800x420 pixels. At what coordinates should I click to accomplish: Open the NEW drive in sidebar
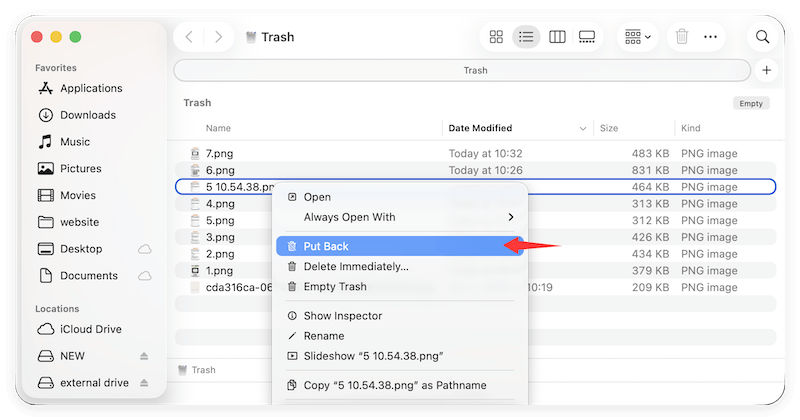pos(61,356)
